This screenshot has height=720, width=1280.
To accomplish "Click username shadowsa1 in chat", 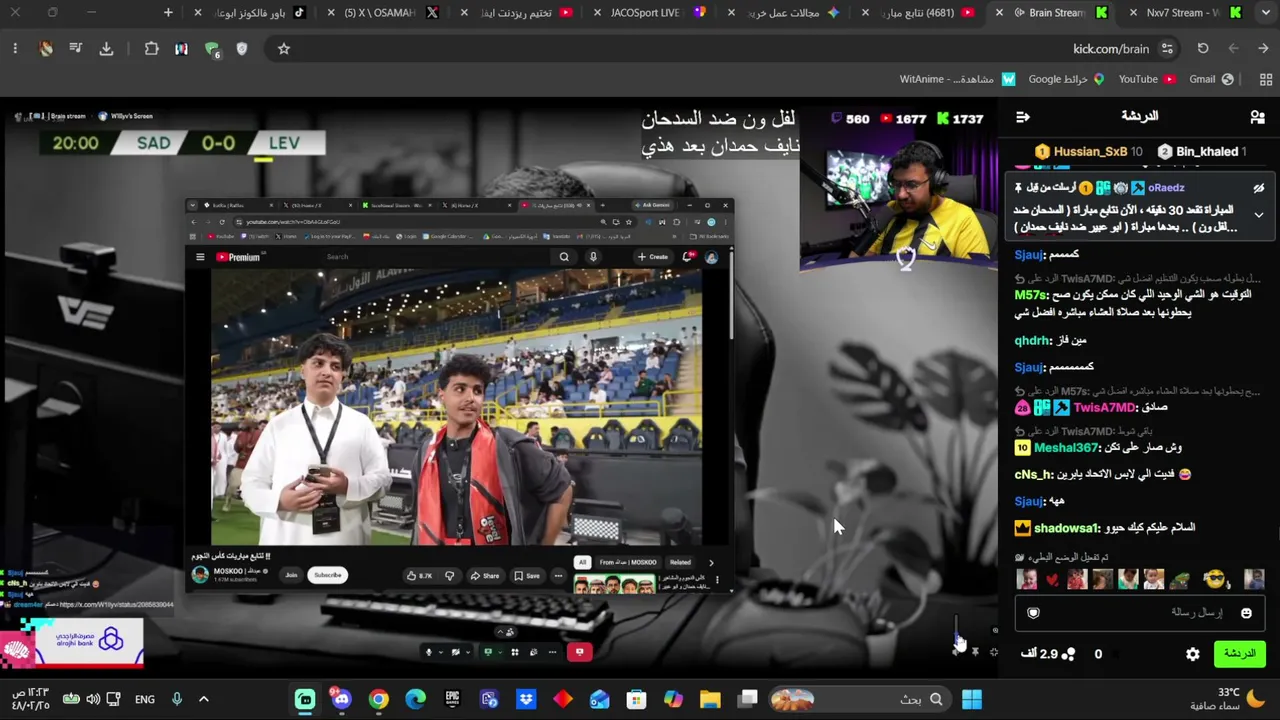I will coord(1067,528).
